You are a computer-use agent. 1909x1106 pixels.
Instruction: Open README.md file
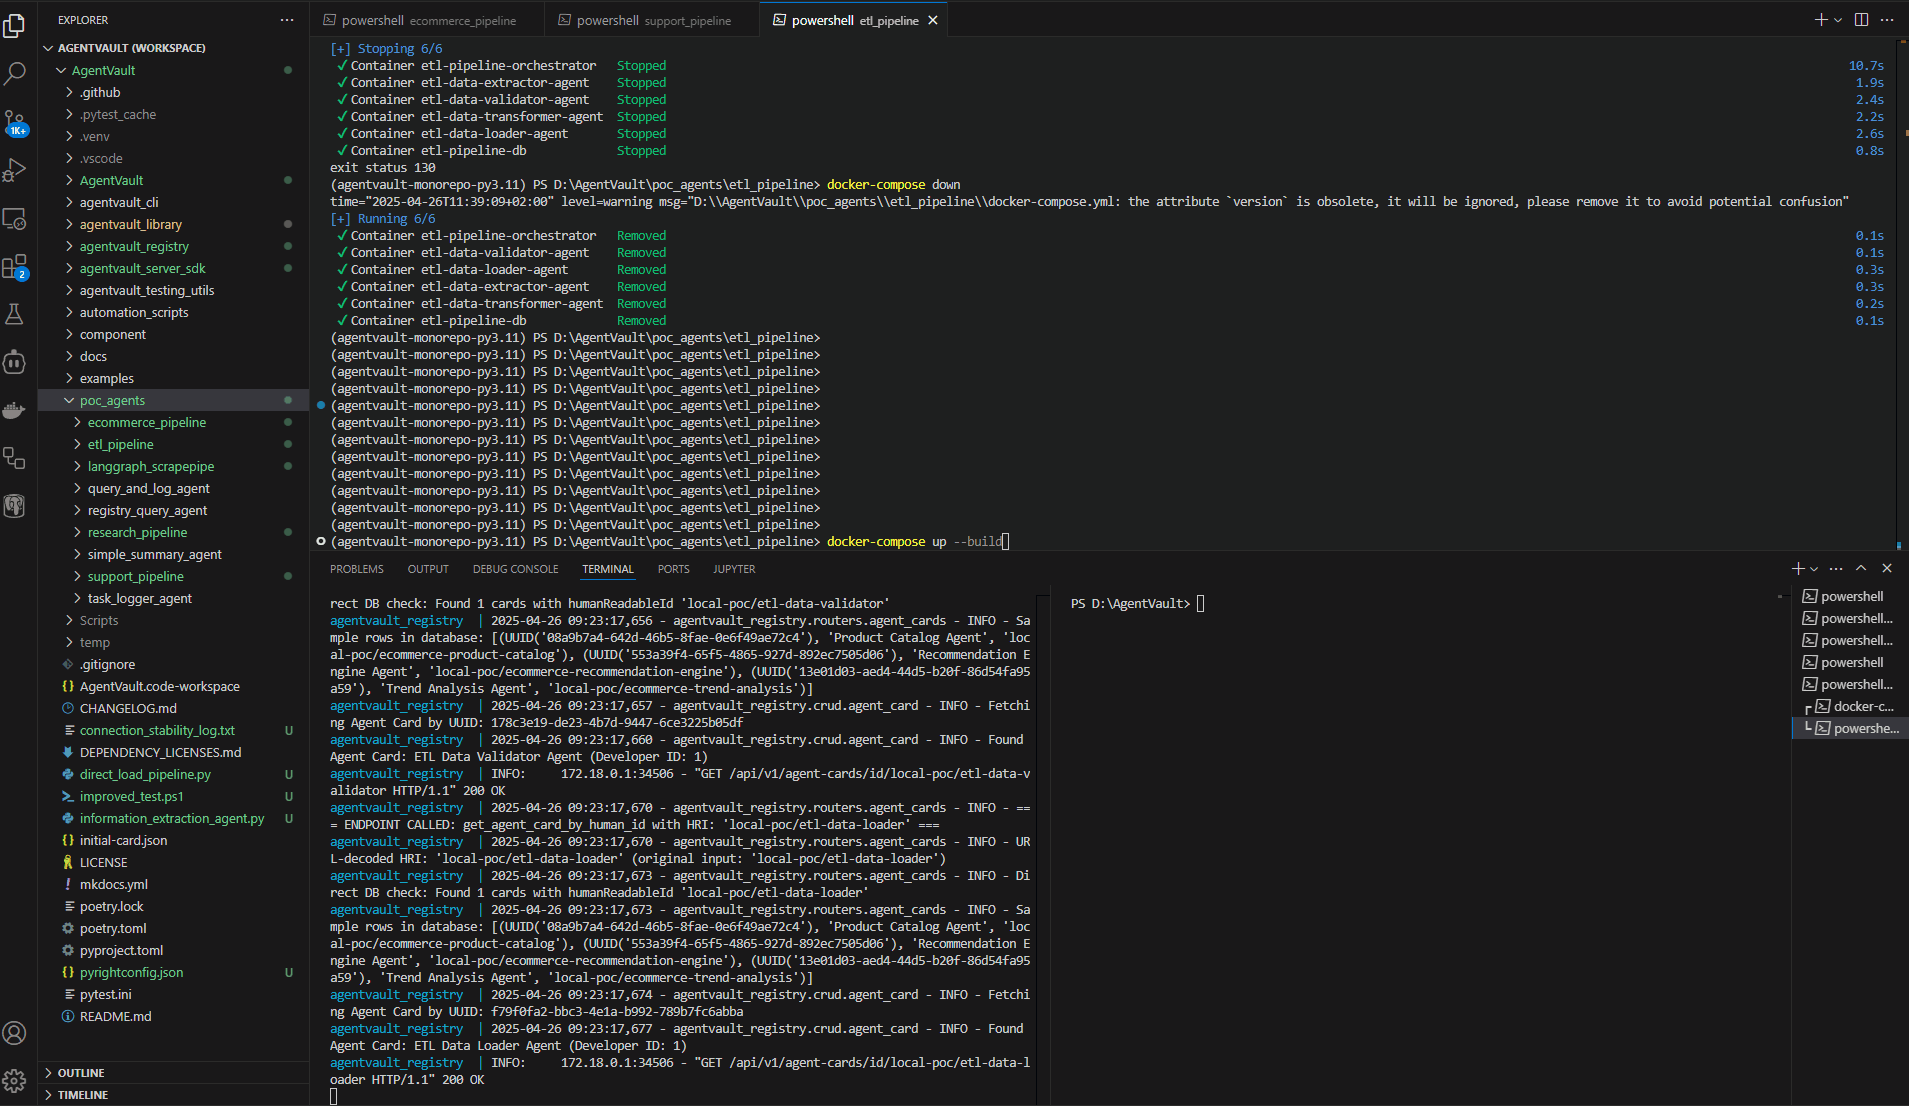(172, 1016)
